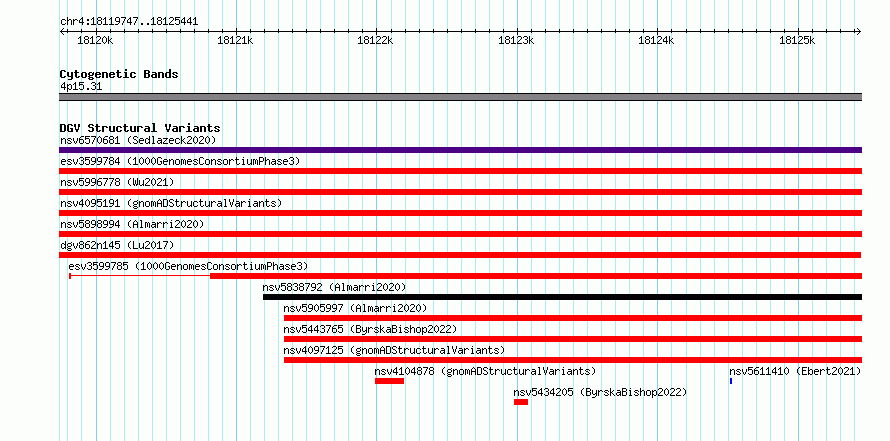The width and height of the screenshot is (890, 441).
Task: Click red bar under nsv5898994
Action: click(x=460, y=234)
